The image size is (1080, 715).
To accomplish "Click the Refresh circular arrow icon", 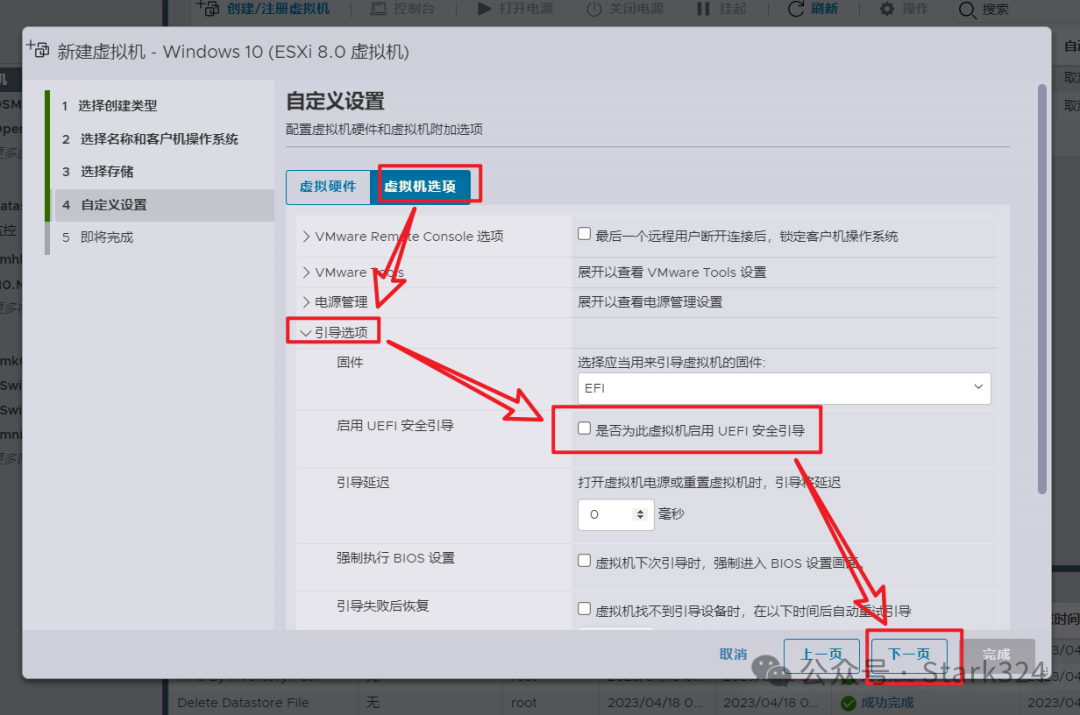I will [x=796, y=9].
